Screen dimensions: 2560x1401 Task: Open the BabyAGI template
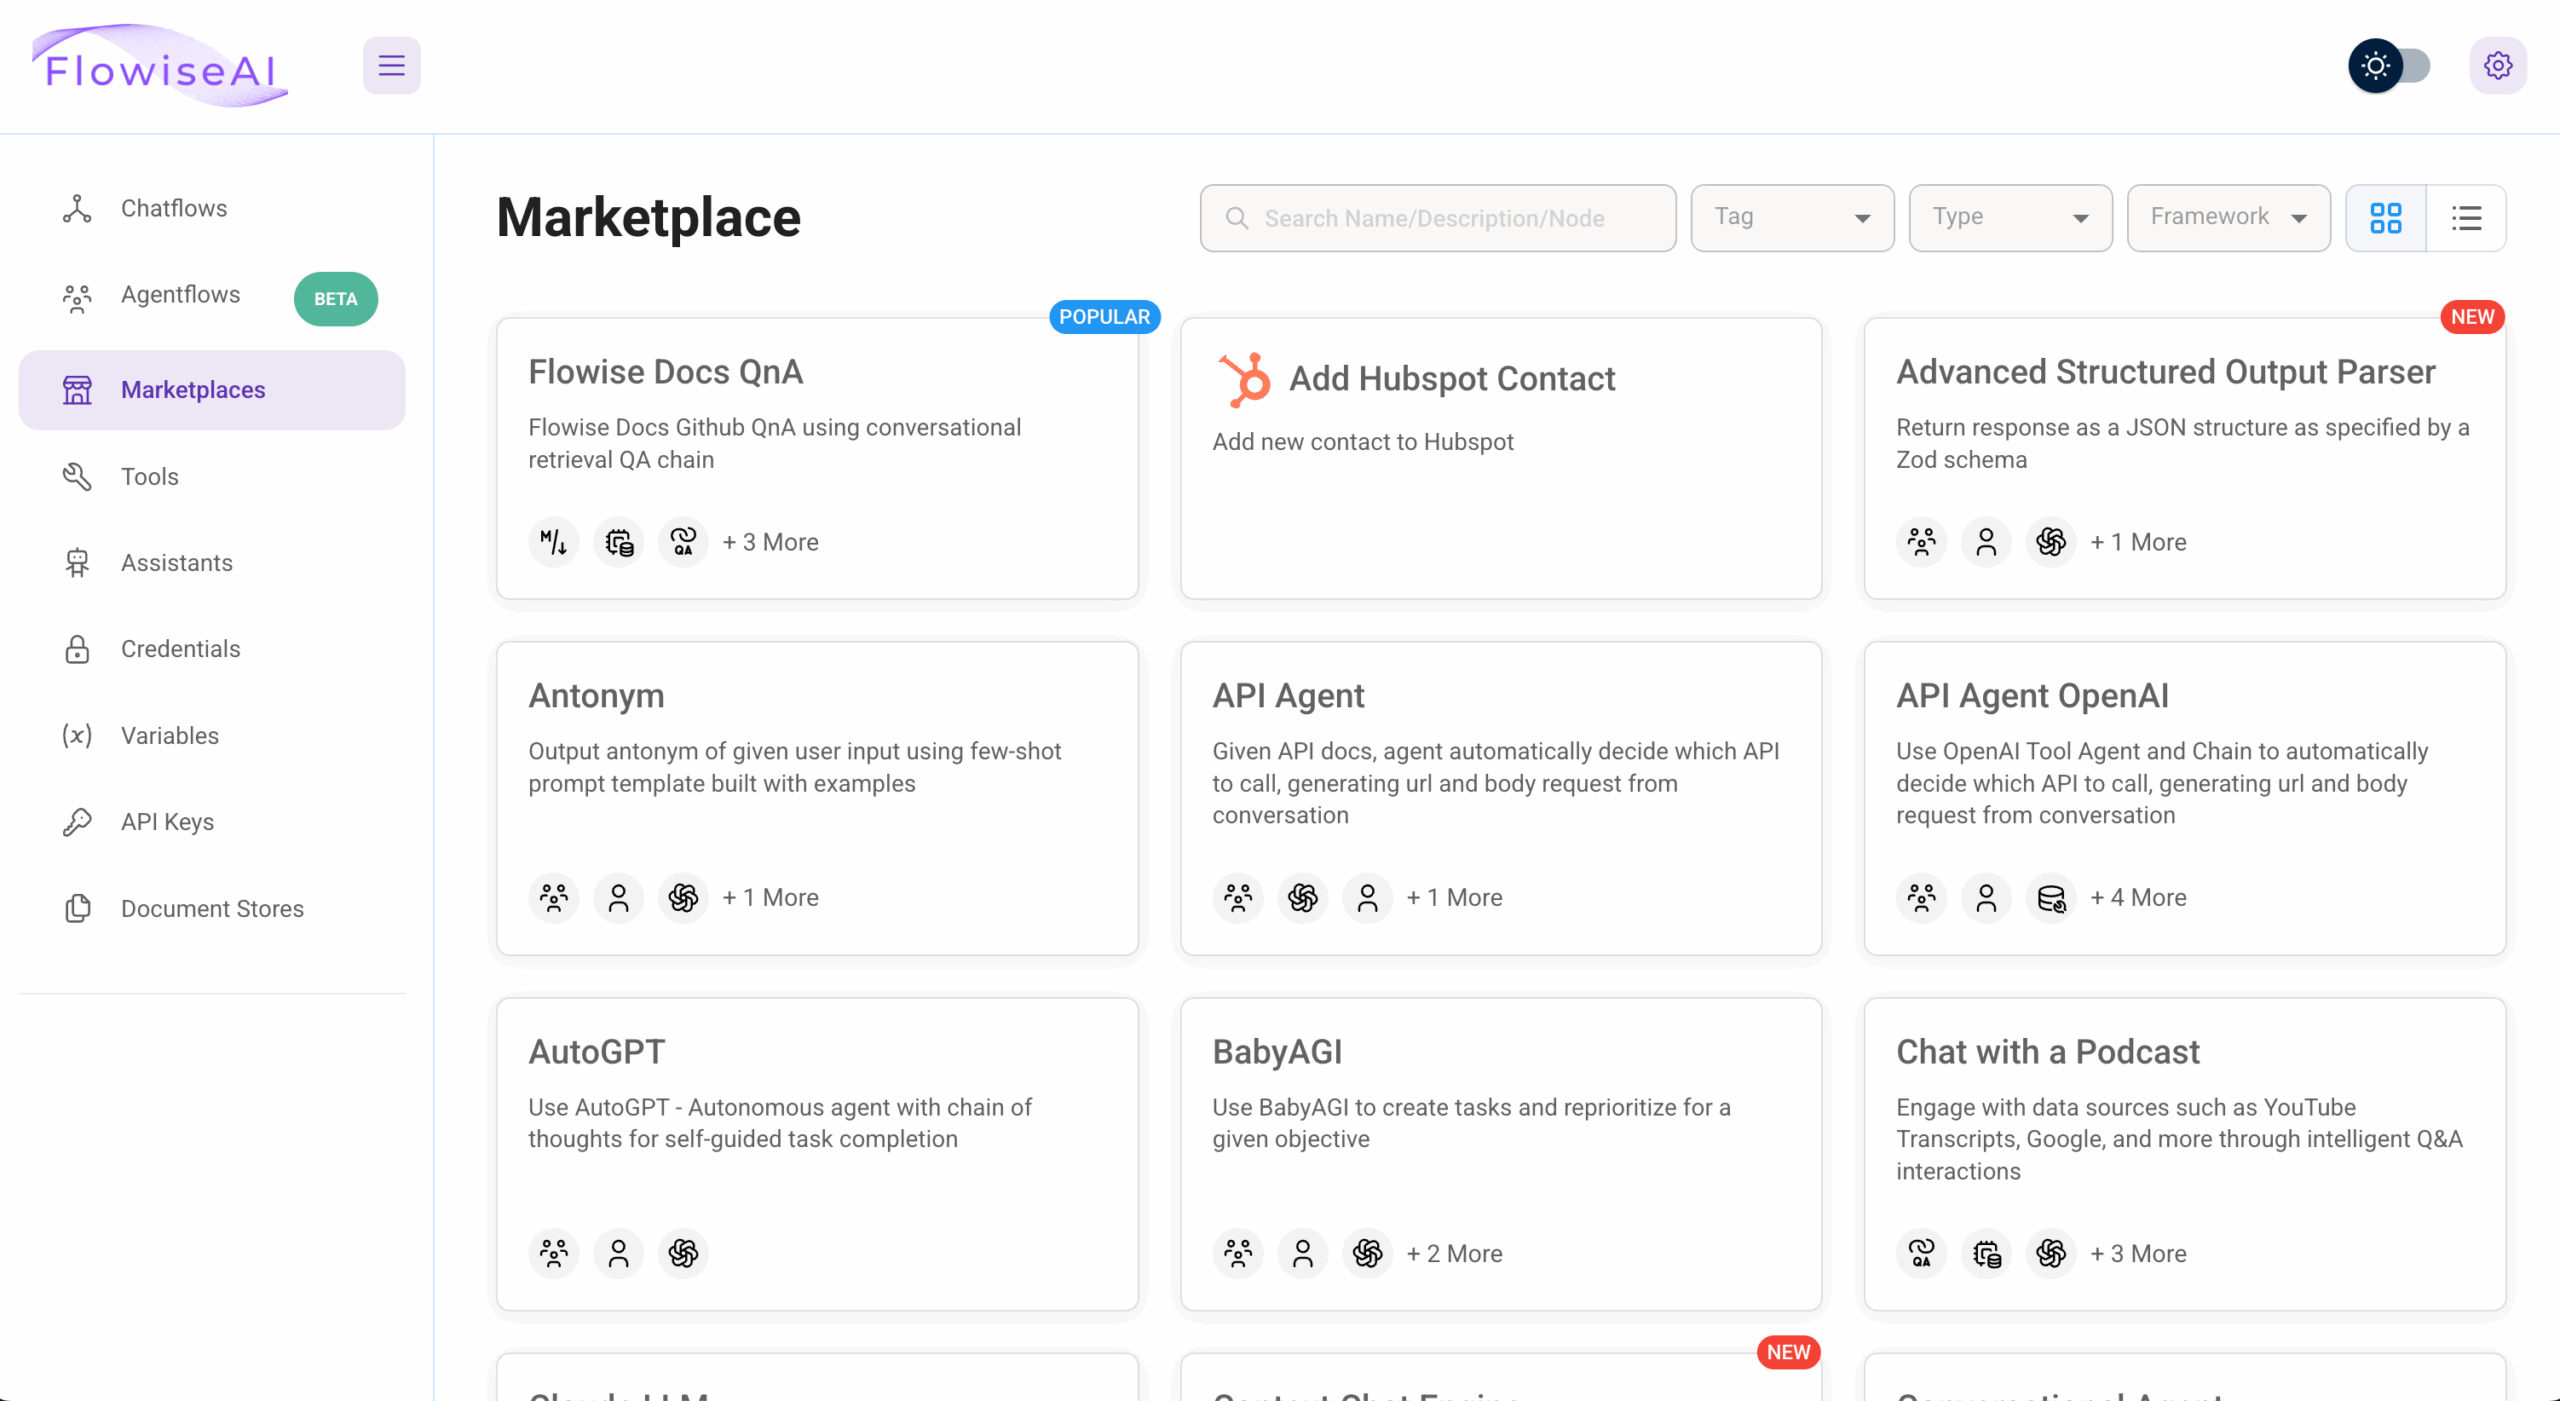point(1501,1154)
